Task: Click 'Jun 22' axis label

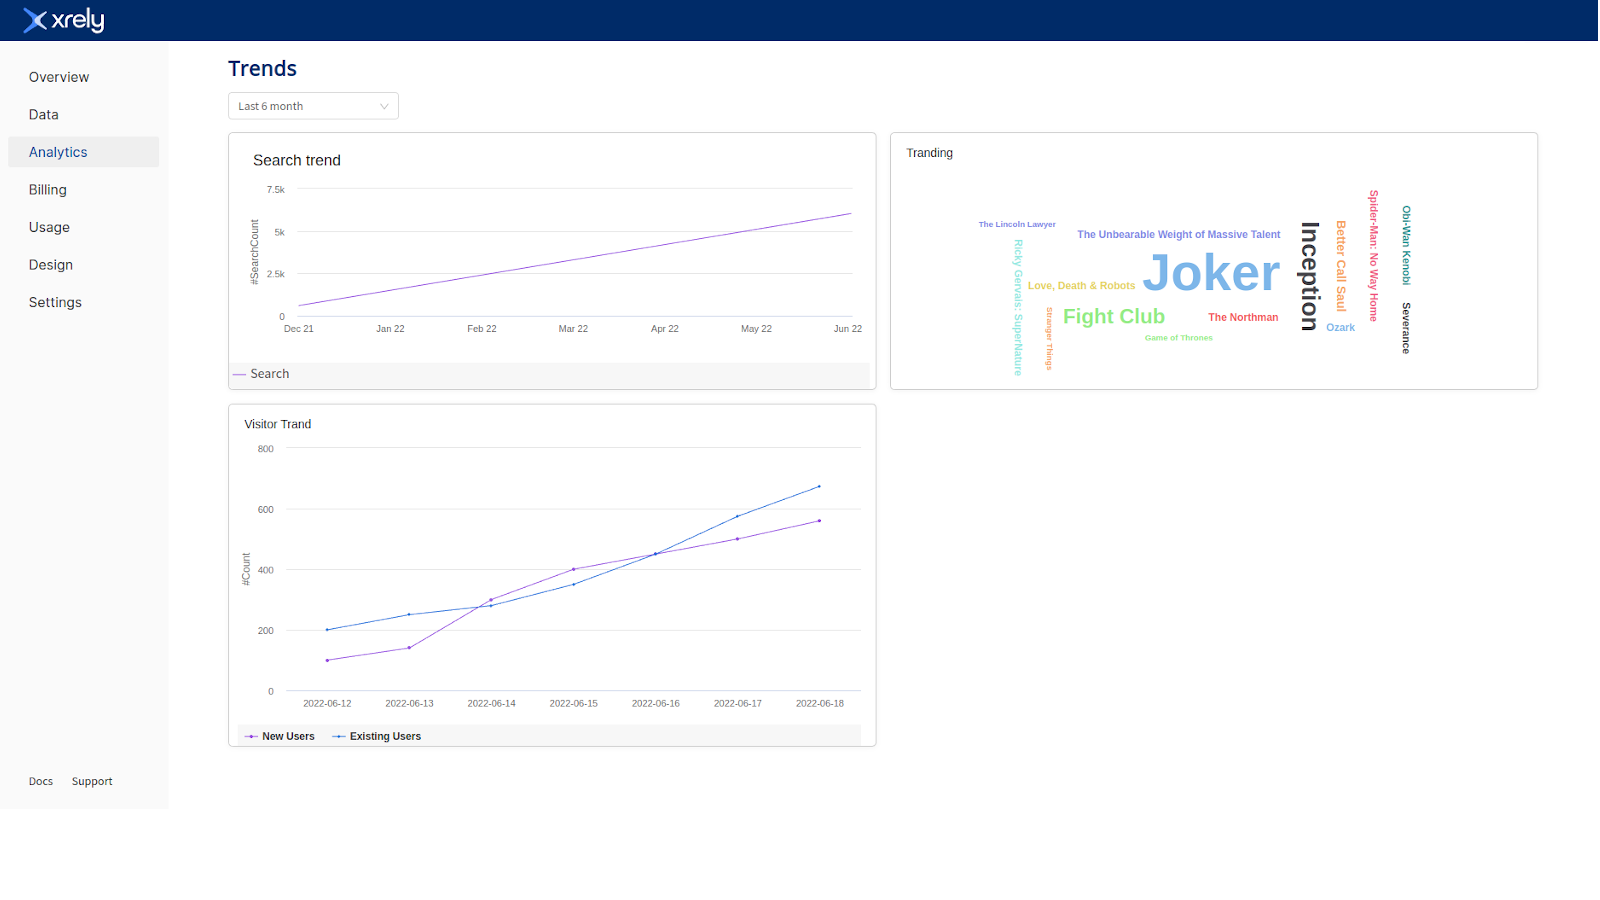Action: (847, 329)
